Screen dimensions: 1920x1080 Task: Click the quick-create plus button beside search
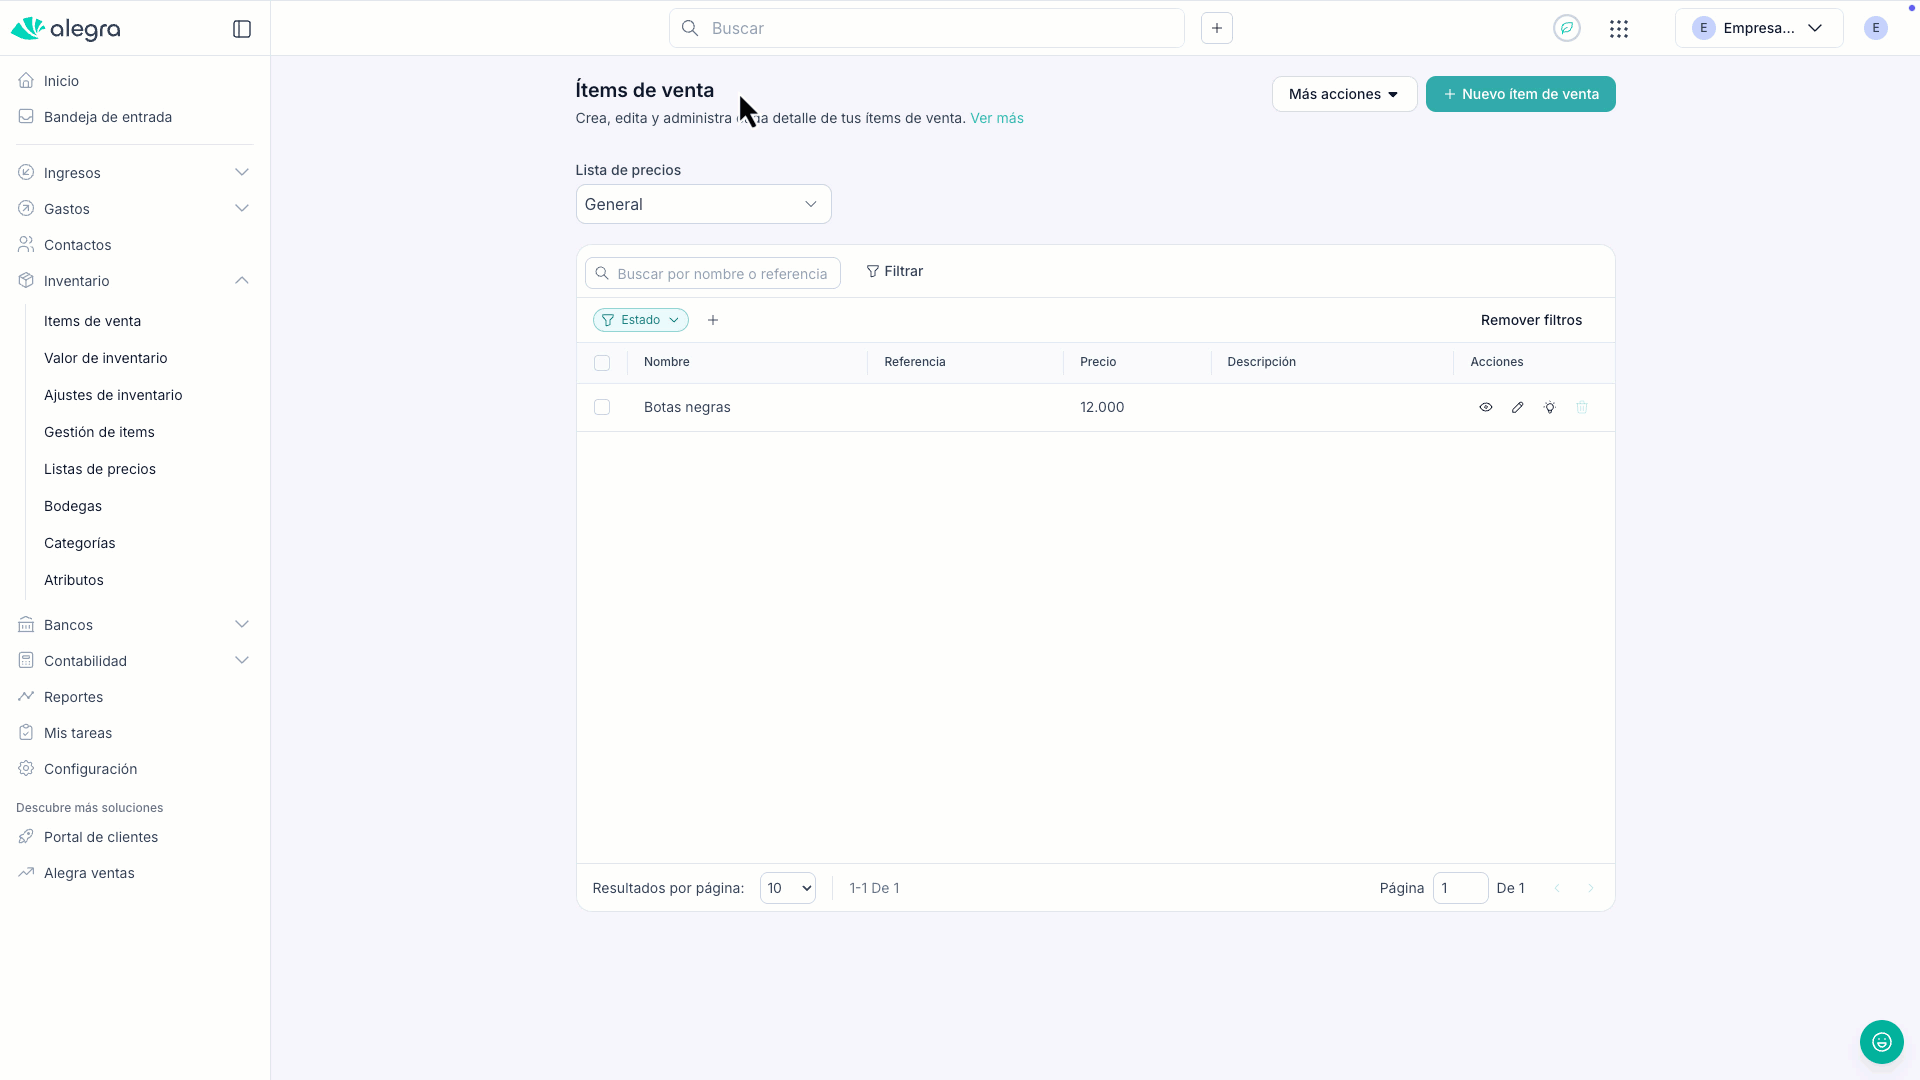tap(1217, 28)
